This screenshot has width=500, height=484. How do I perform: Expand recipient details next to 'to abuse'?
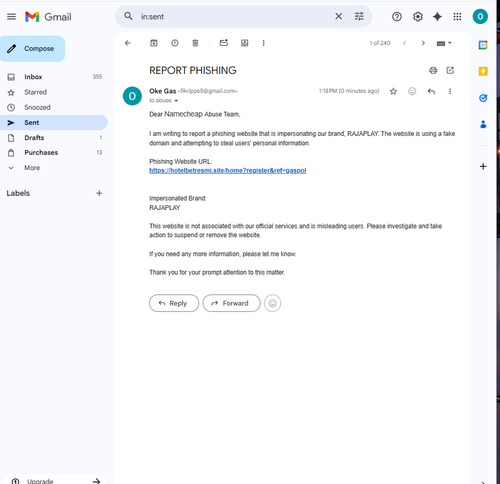tap(176, 101)
